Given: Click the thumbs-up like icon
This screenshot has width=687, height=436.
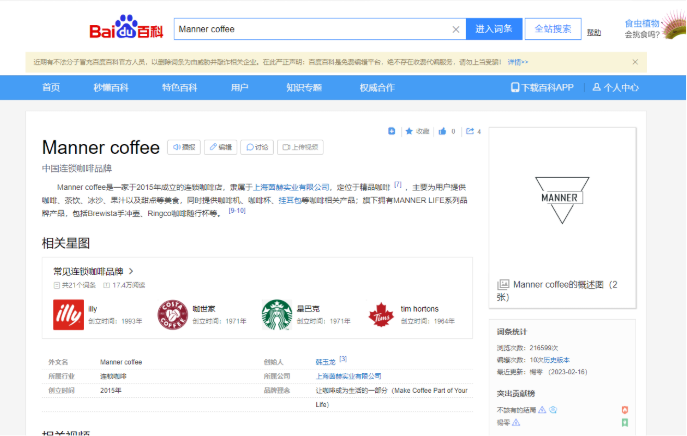Looking at the screenshot, I should point(442,131).
